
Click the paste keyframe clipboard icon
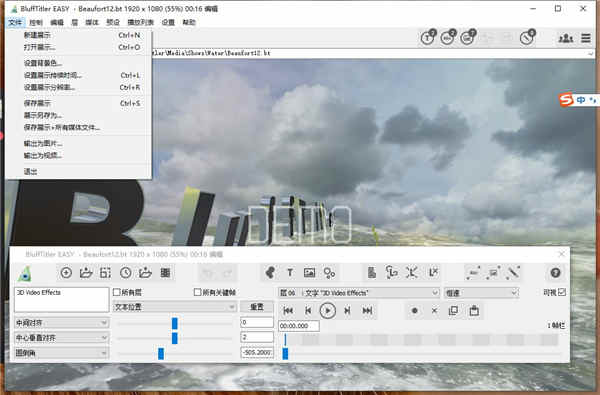(474, 311)
